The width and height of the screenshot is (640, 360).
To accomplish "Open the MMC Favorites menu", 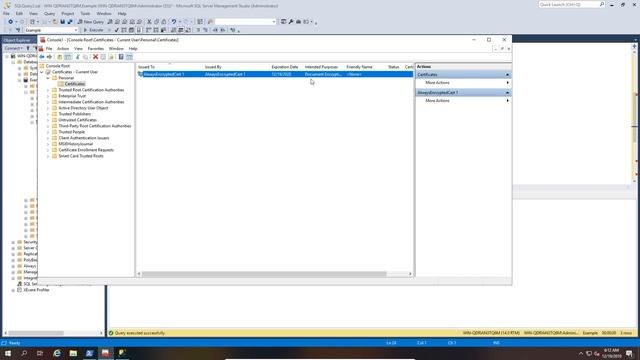I will pos(96,49).
